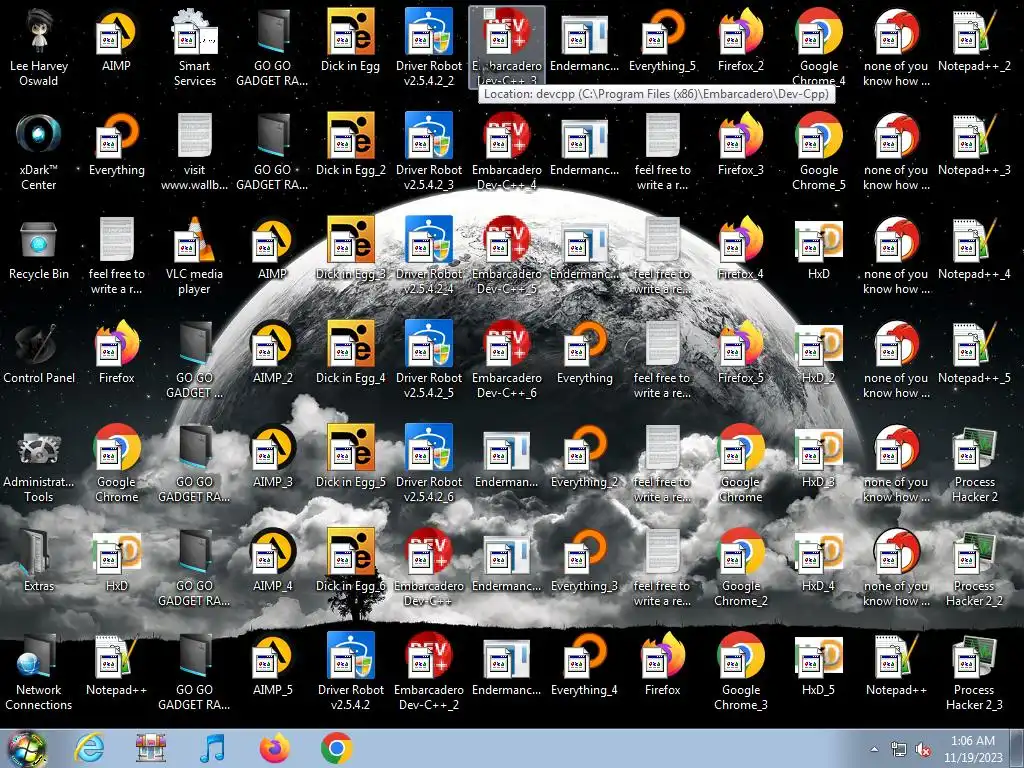Click the AIMP_4 icon label
Viewport: 1024px width, 768px height.
[273, 586]
